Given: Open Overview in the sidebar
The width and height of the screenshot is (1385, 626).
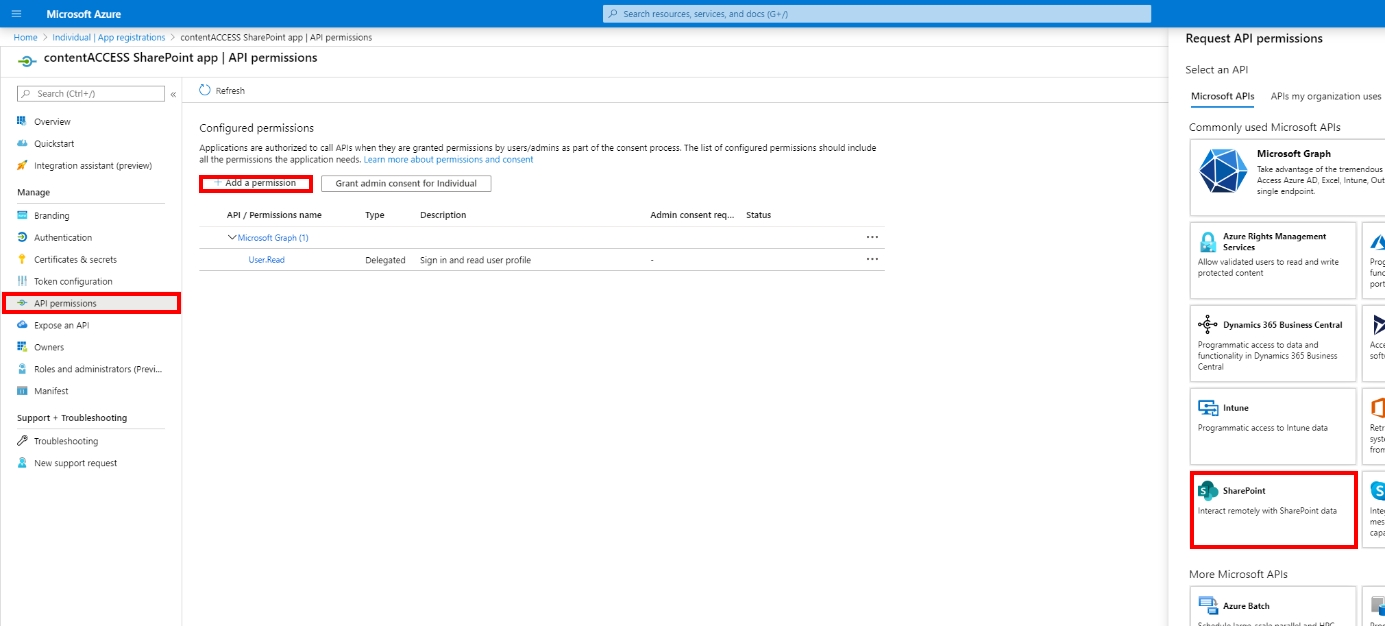Looking at the screenshot, I should point(52,121).
